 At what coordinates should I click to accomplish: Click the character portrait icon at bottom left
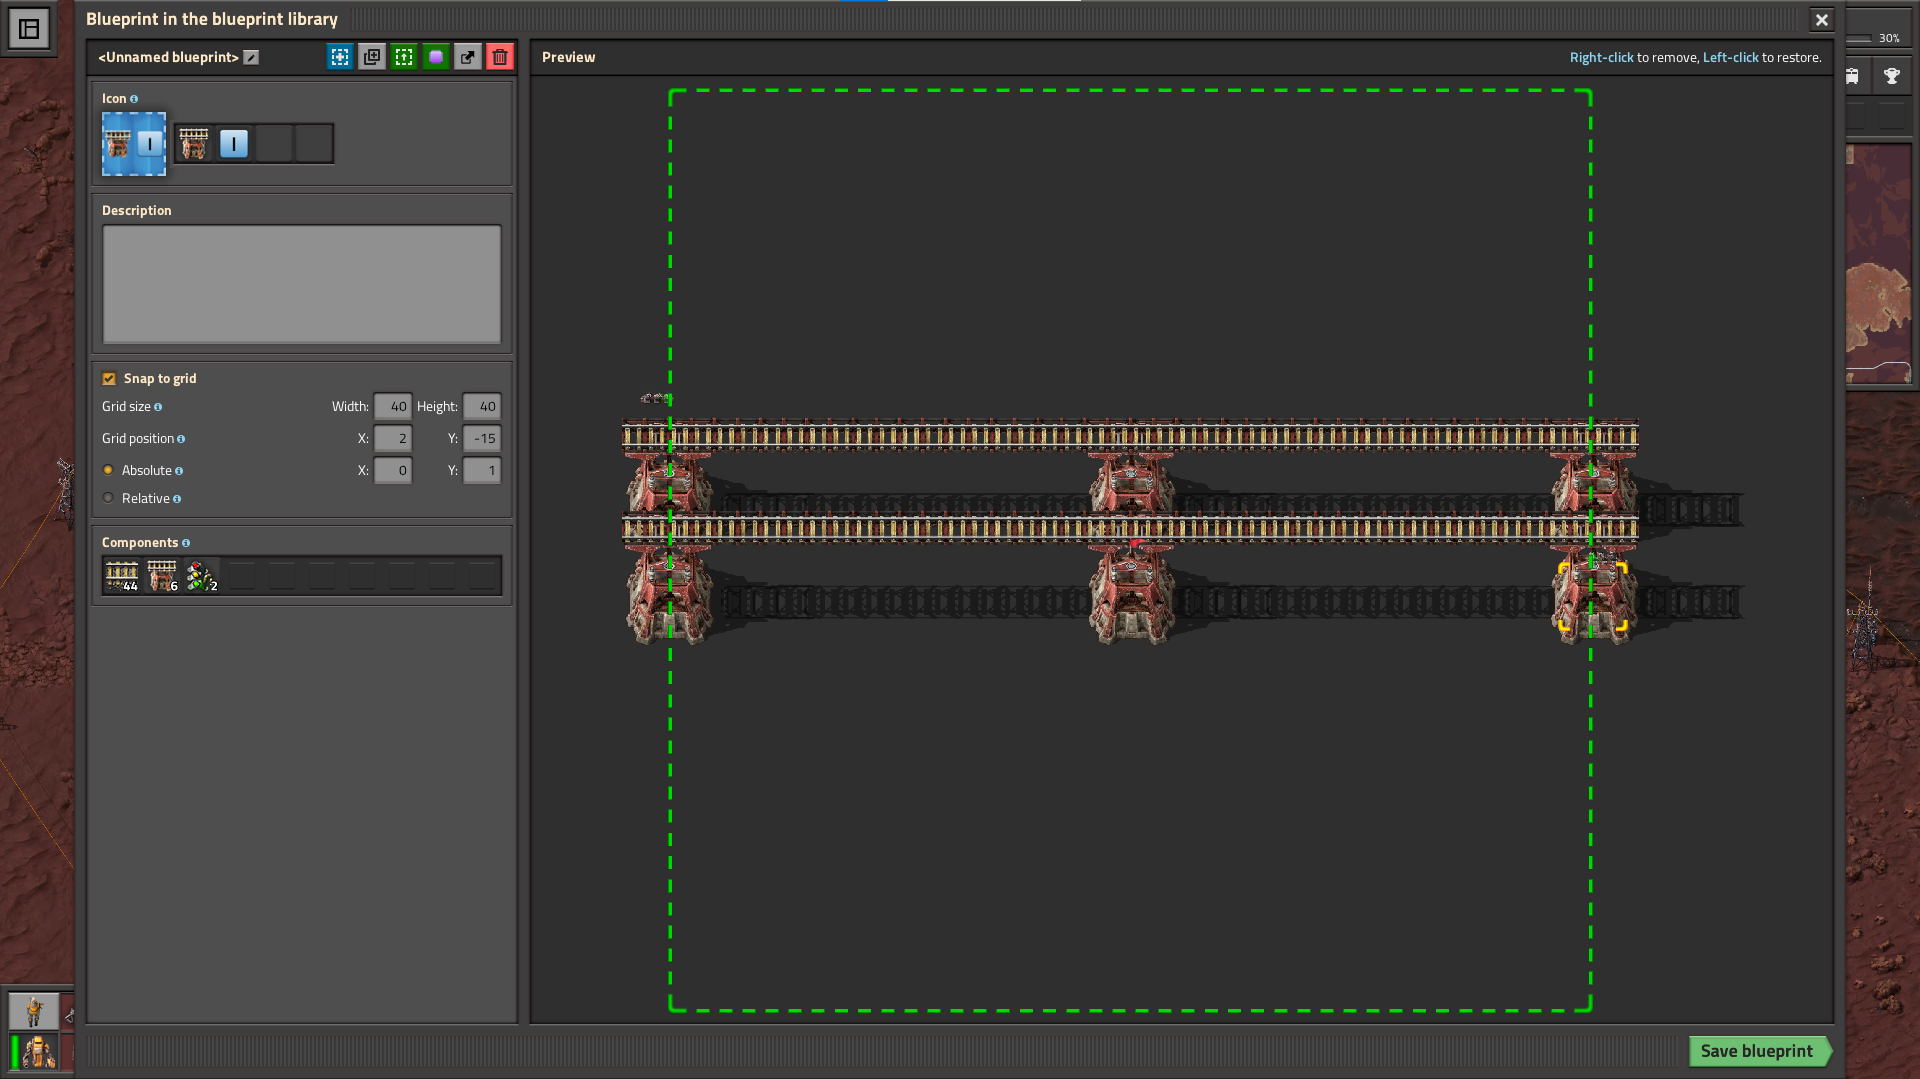[x=34, y=1011]
